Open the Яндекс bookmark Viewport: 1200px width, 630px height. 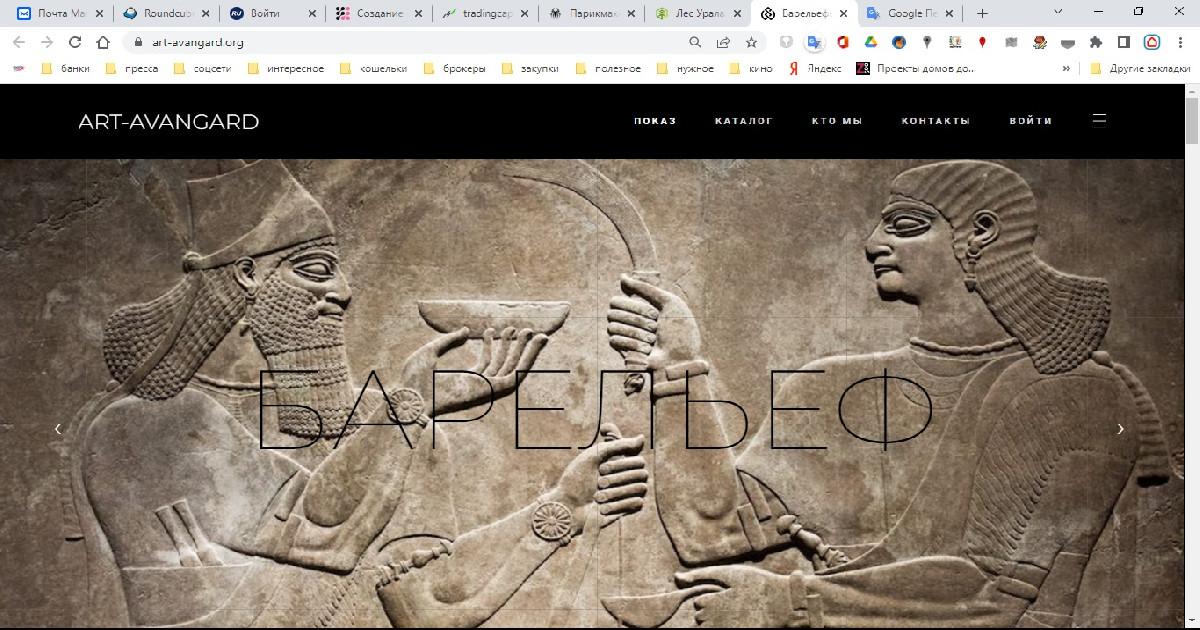(815, 69)
